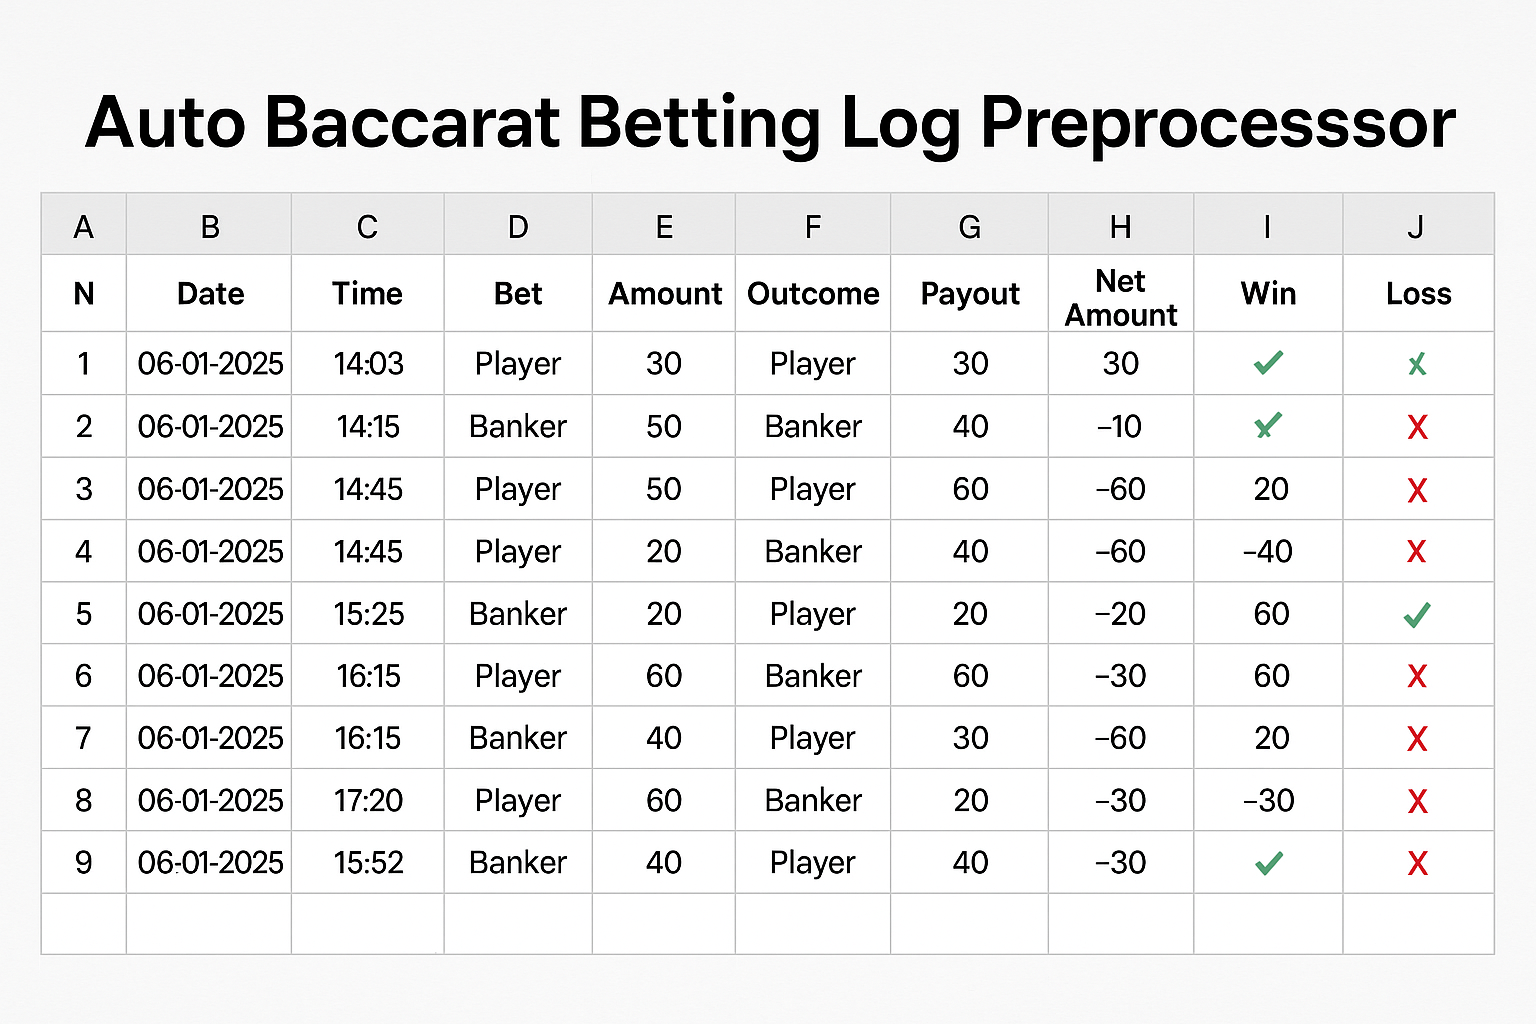Click the Net Amount header cell
This screenshot has width=1536, height=1024.
pos(1121,294)
